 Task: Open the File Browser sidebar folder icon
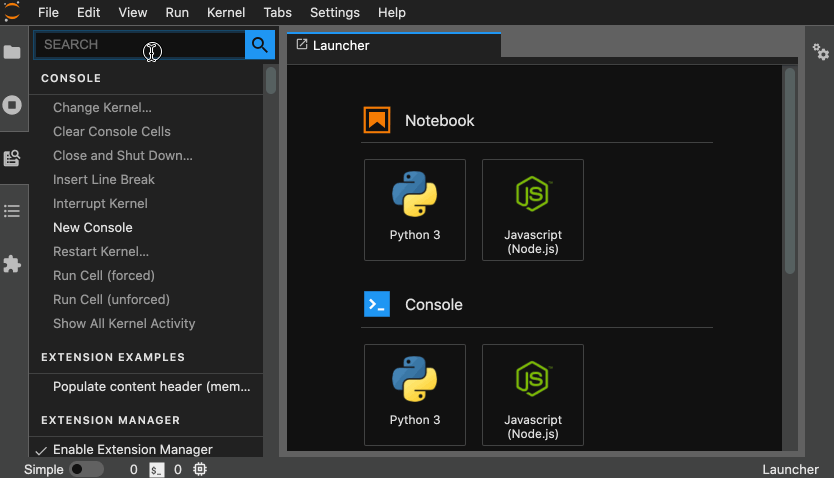pyautogui.click(x=12, y=52)
